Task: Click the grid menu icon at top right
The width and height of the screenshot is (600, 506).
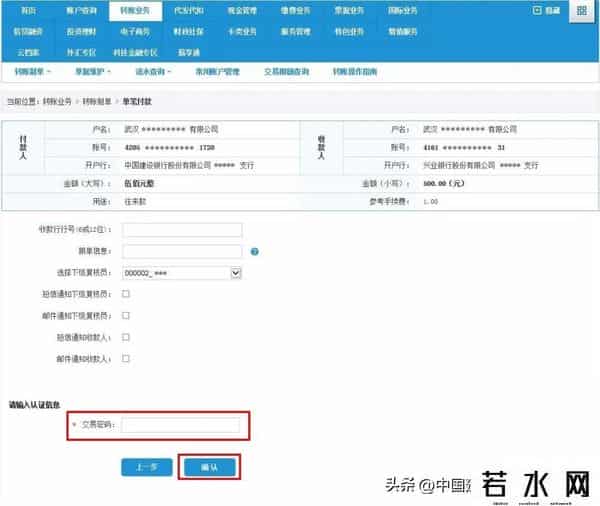Action: pyautogui.click(x=580, y=12)
